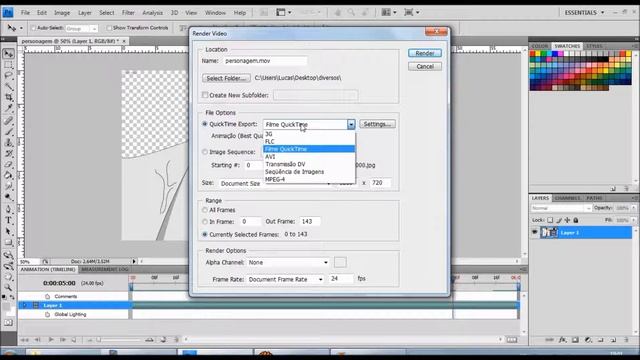Select the All Frames radio button
Image resolution: width=640 pixels, height=360 pixels.
click(205, 210)
